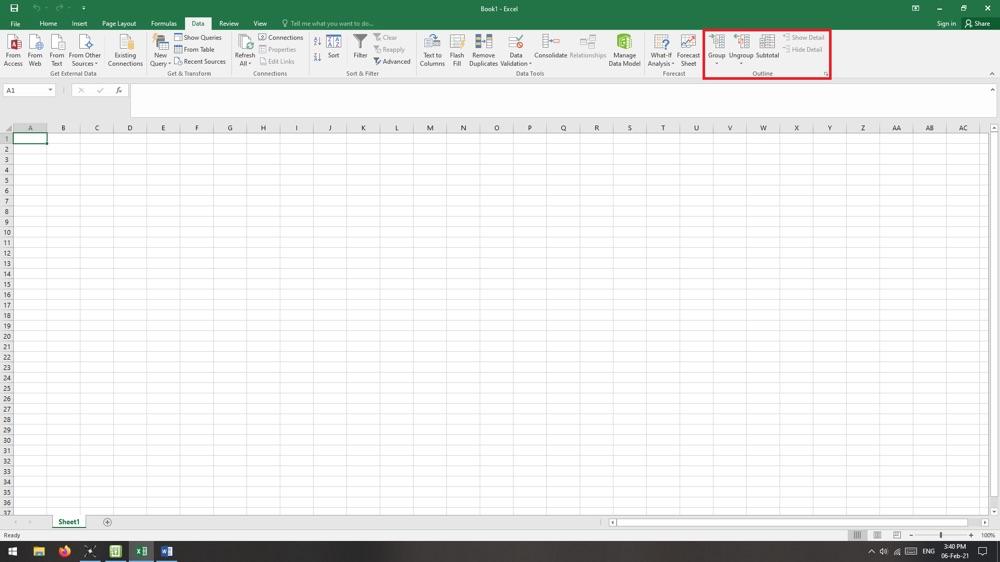This screenshot has width=1000, height=562.
Task: Toggle the Filter funnel icon
Action: [360, 46]
